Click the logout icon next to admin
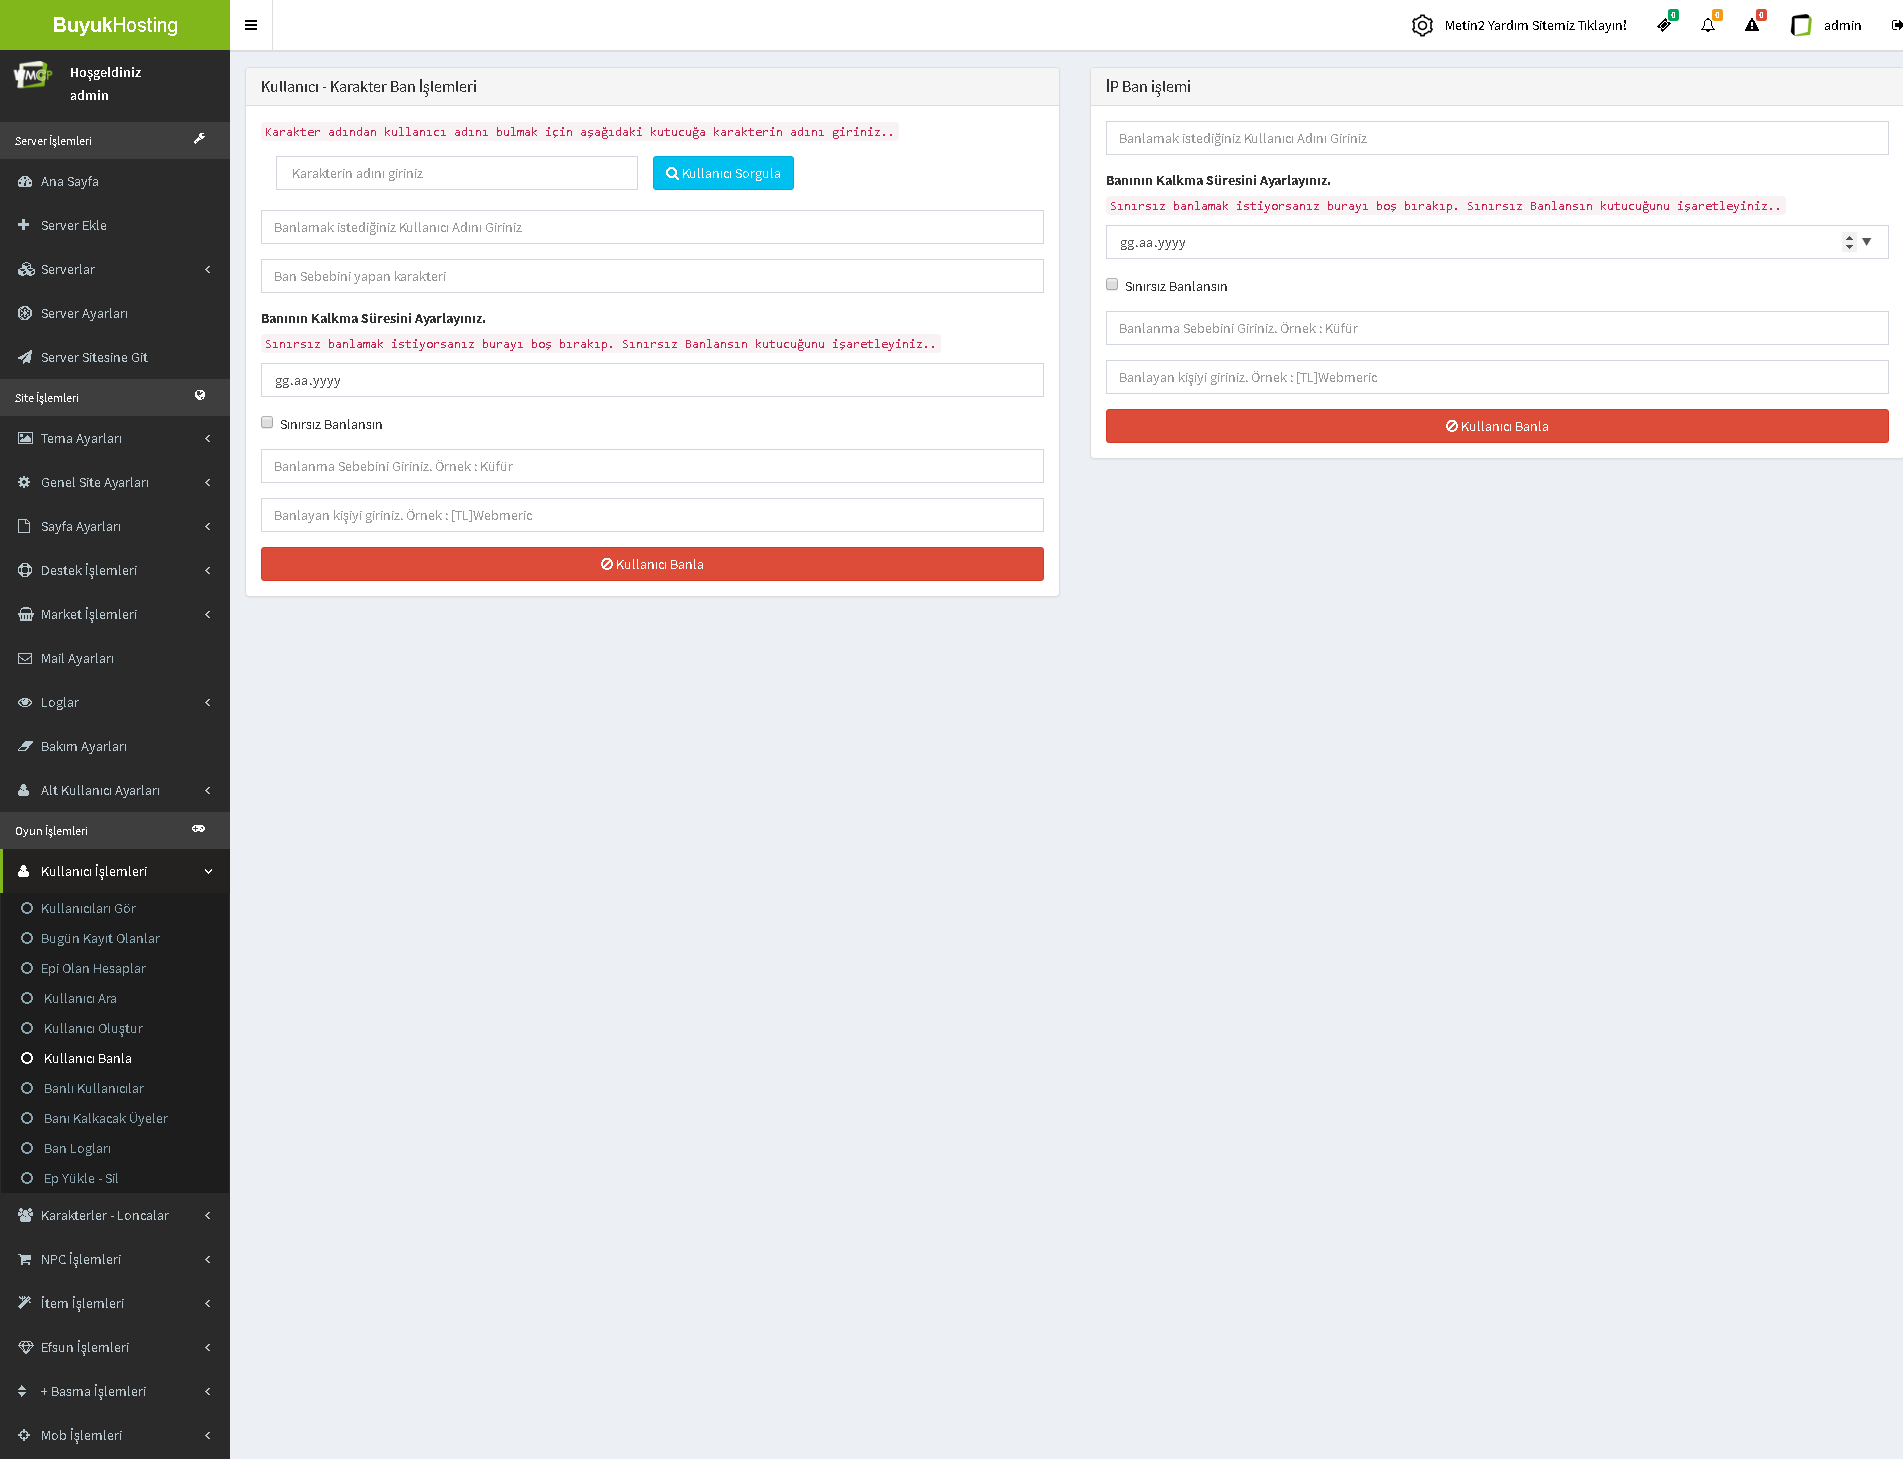Viewport: 1903px width, 1459px height. click(x=1896, y=25)
